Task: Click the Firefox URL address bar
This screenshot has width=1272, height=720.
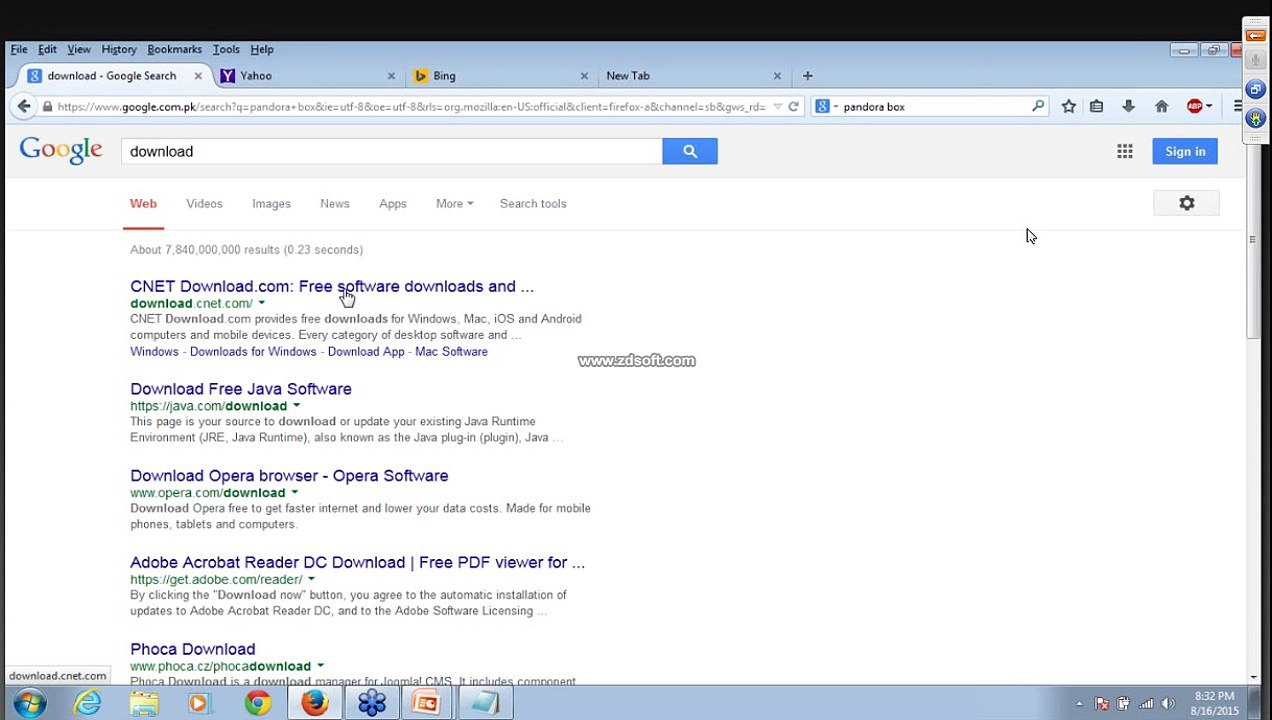Action: click(x=410, y=106)
